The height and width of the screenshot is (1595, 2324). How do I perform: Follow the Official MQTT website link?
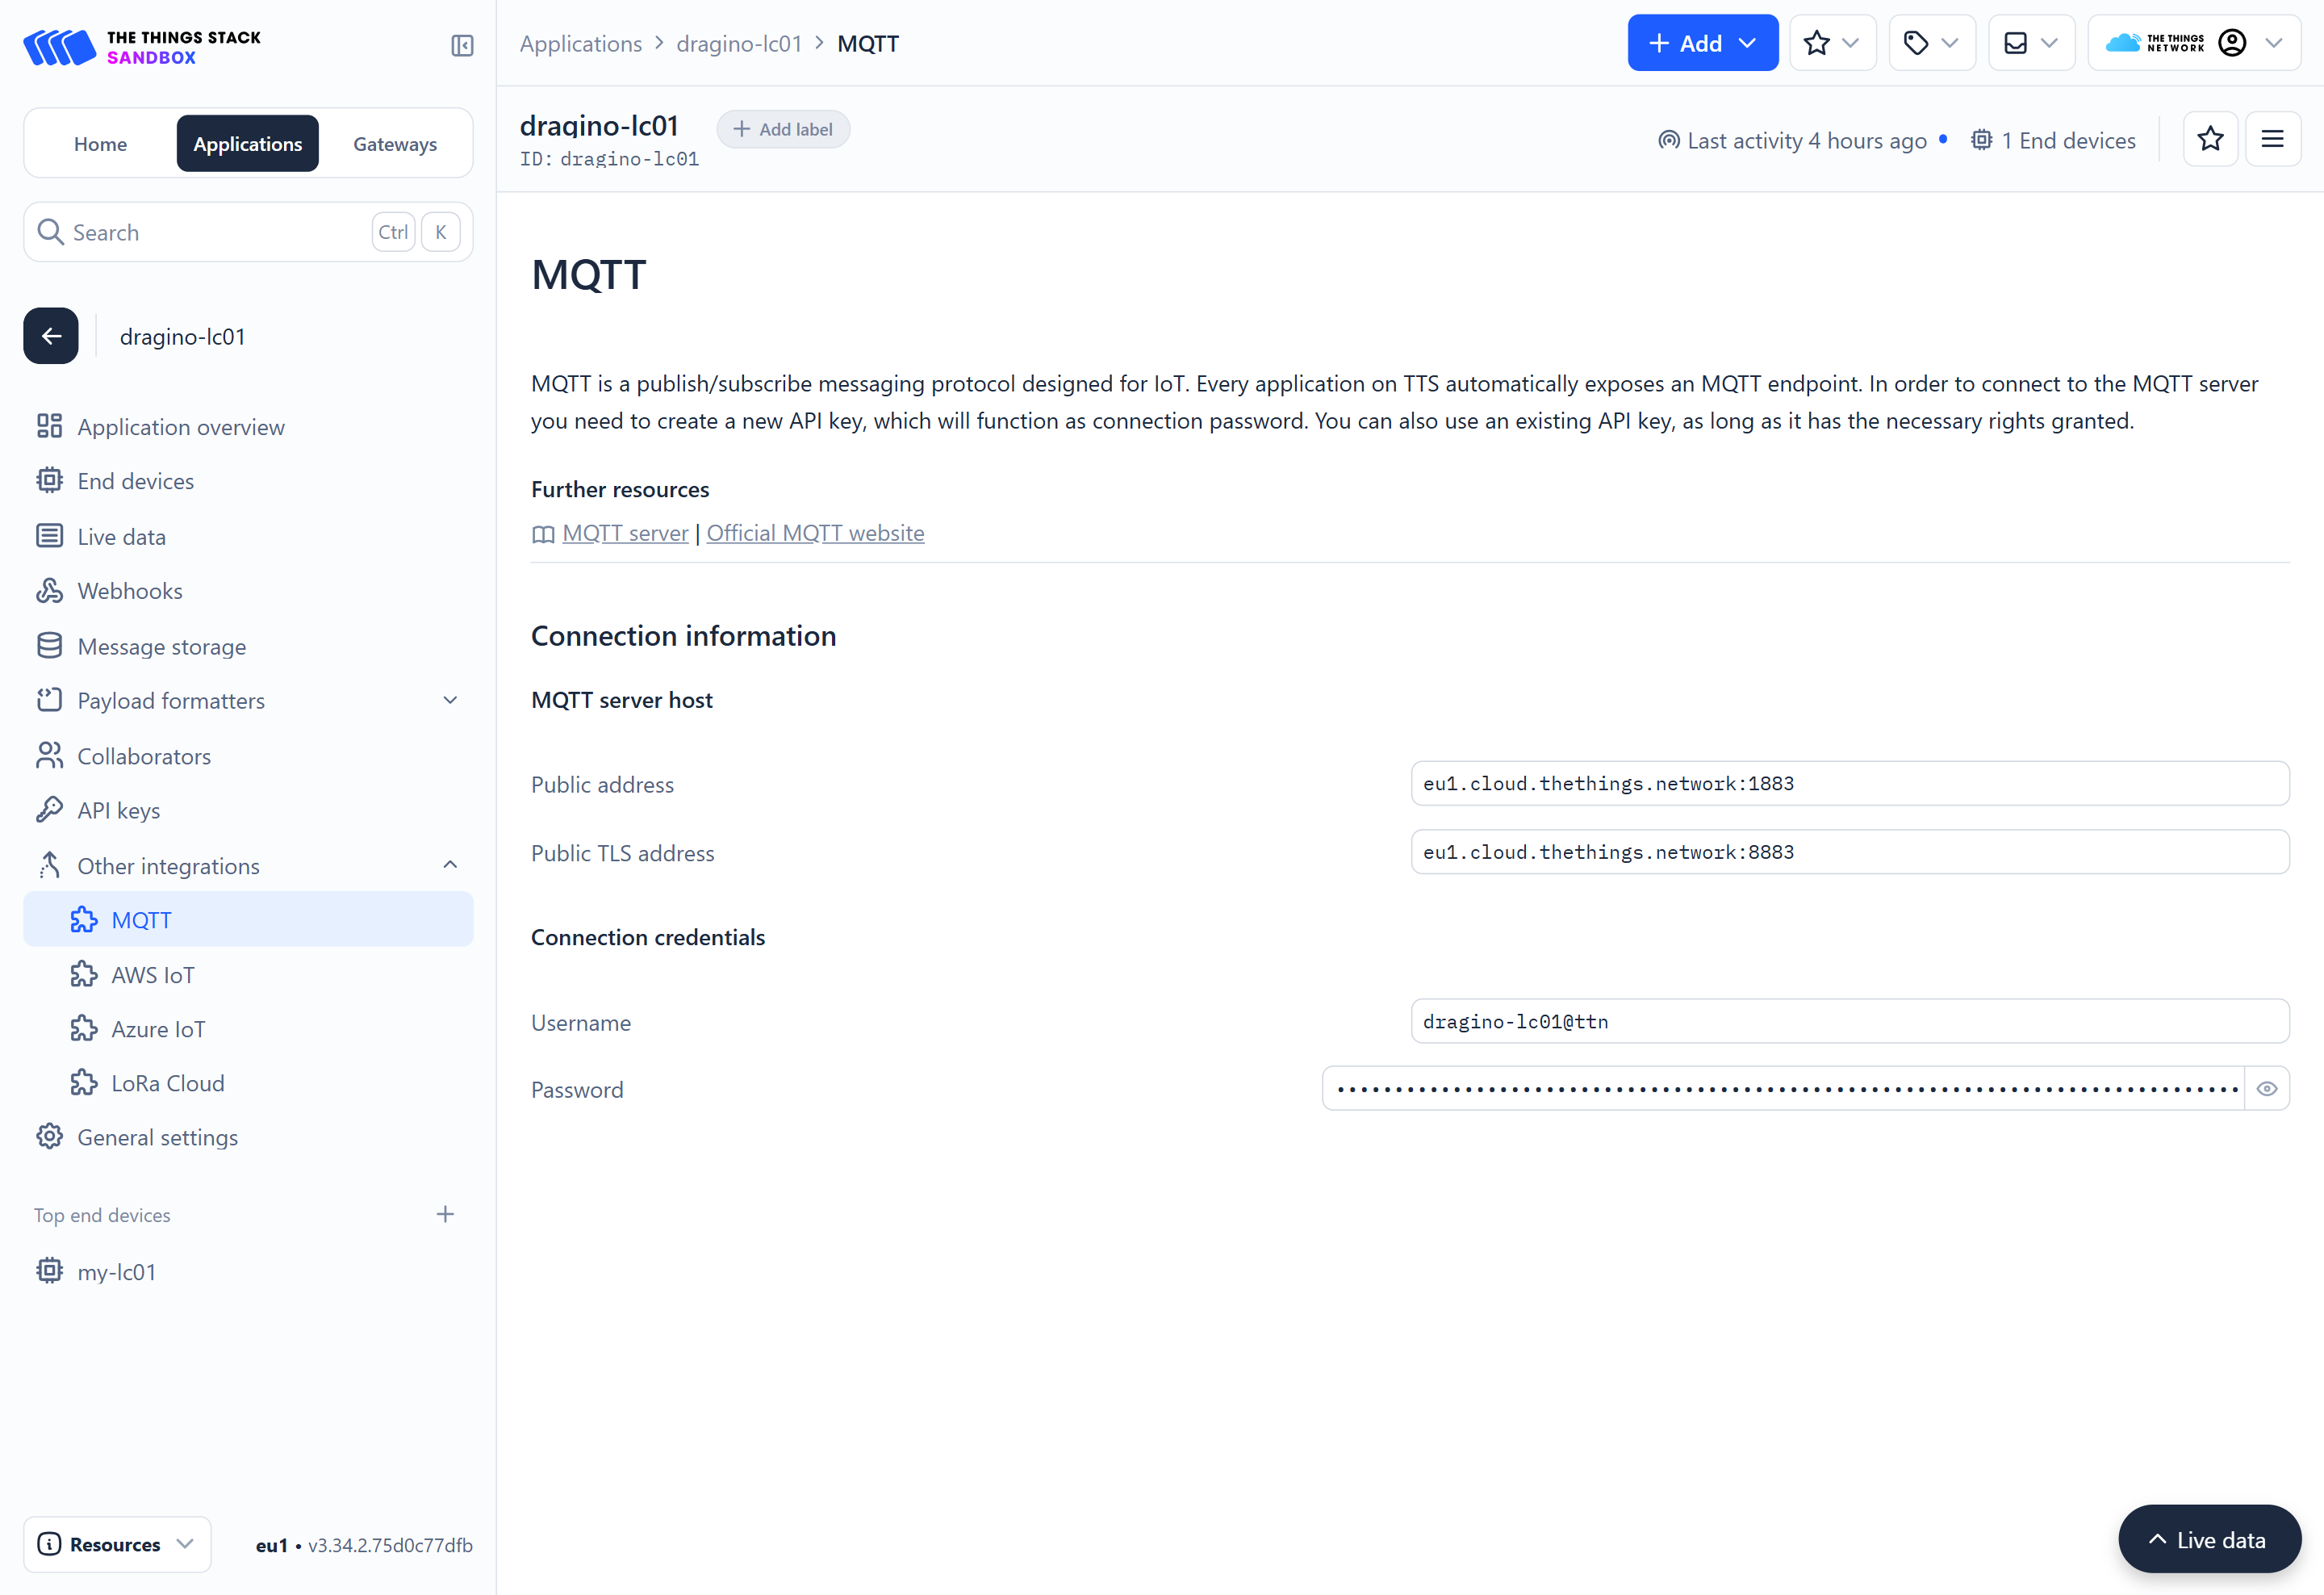pos(815,533)
